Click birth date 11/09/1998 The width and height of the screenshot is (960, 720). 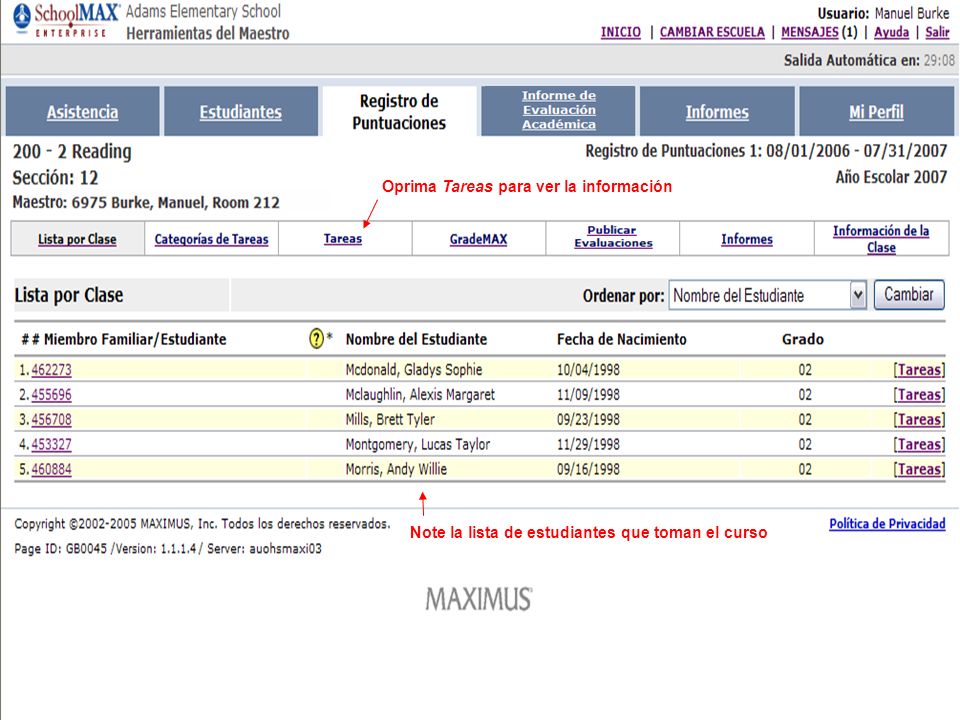588,395
